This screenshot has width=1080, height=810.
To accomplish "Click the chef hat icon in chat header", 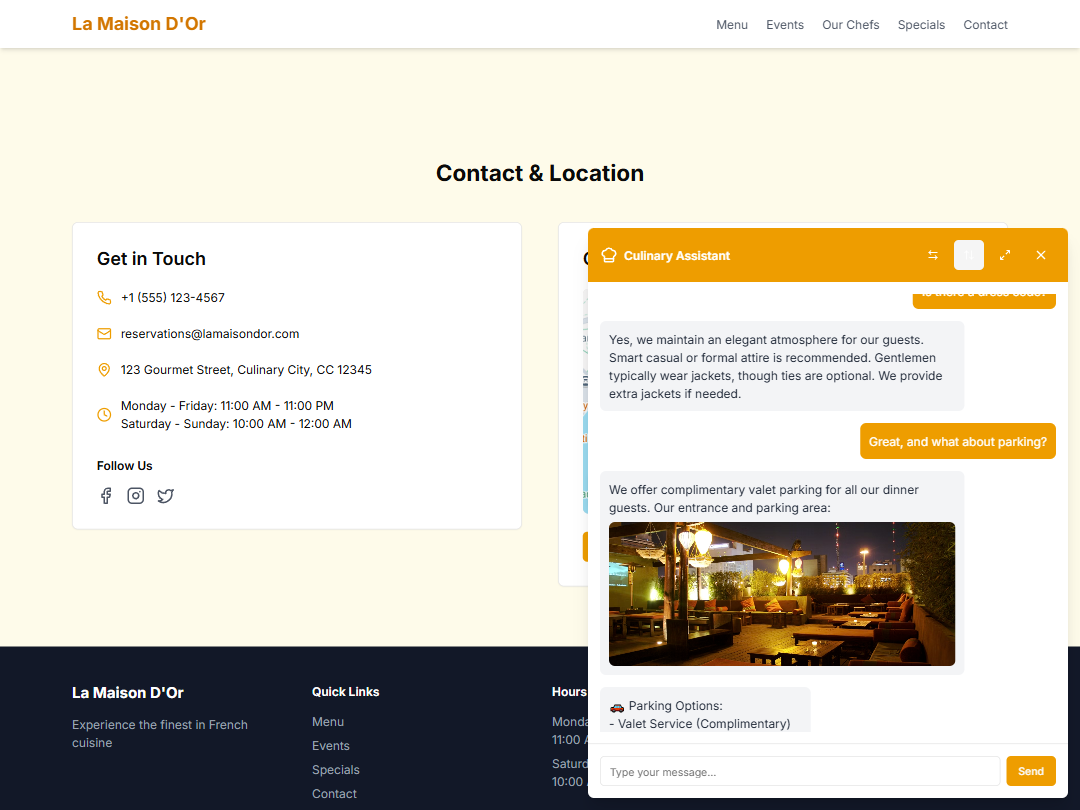I will click(x=609, y=256).
